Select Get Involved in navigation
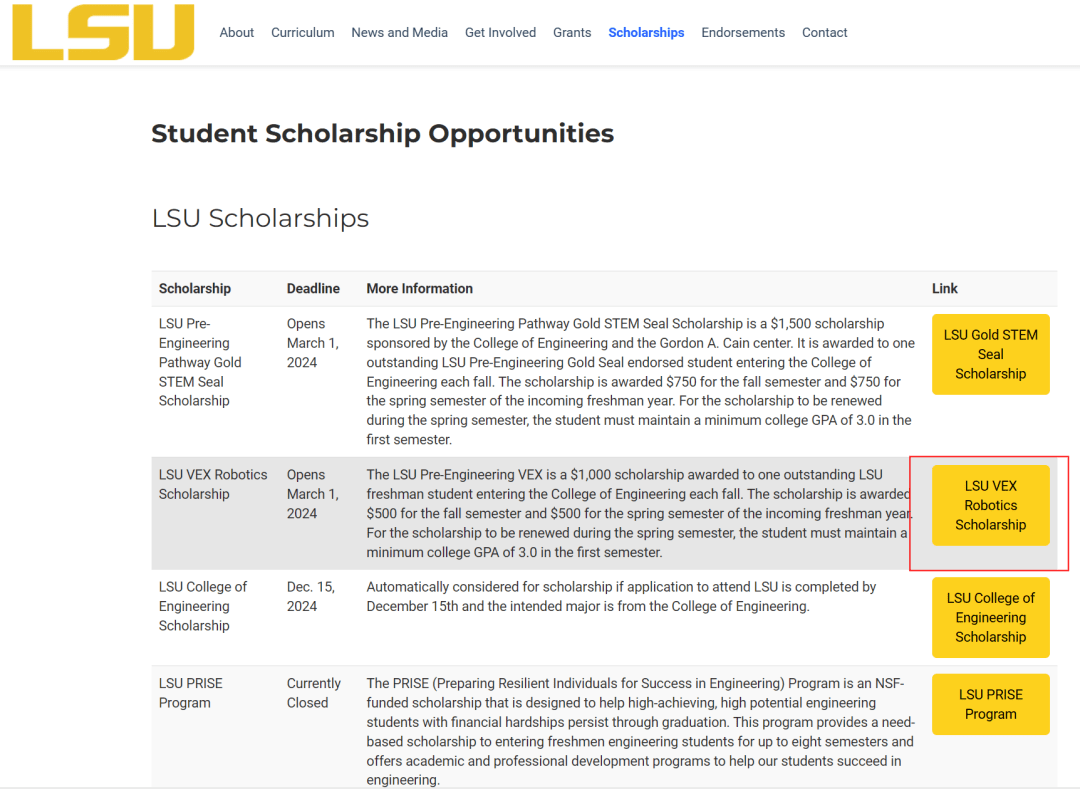This screenshot has height=789, width=1080. coord(500,33)
